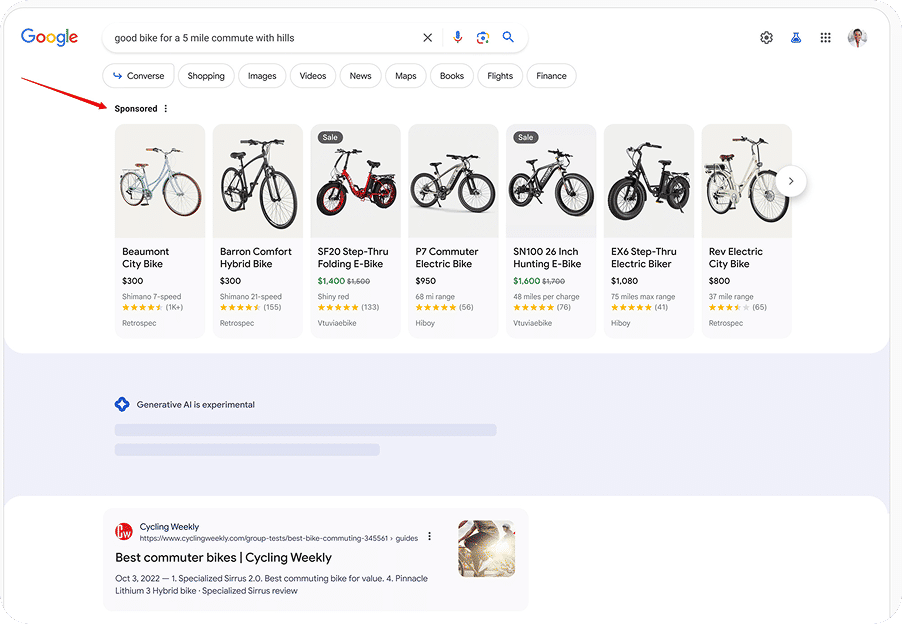Click the Sponsored label text

136,109
